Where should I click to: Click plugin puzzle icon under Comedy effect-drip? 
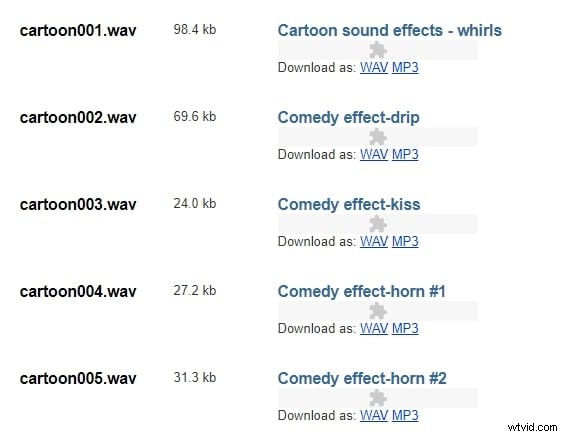pos(378,137)
